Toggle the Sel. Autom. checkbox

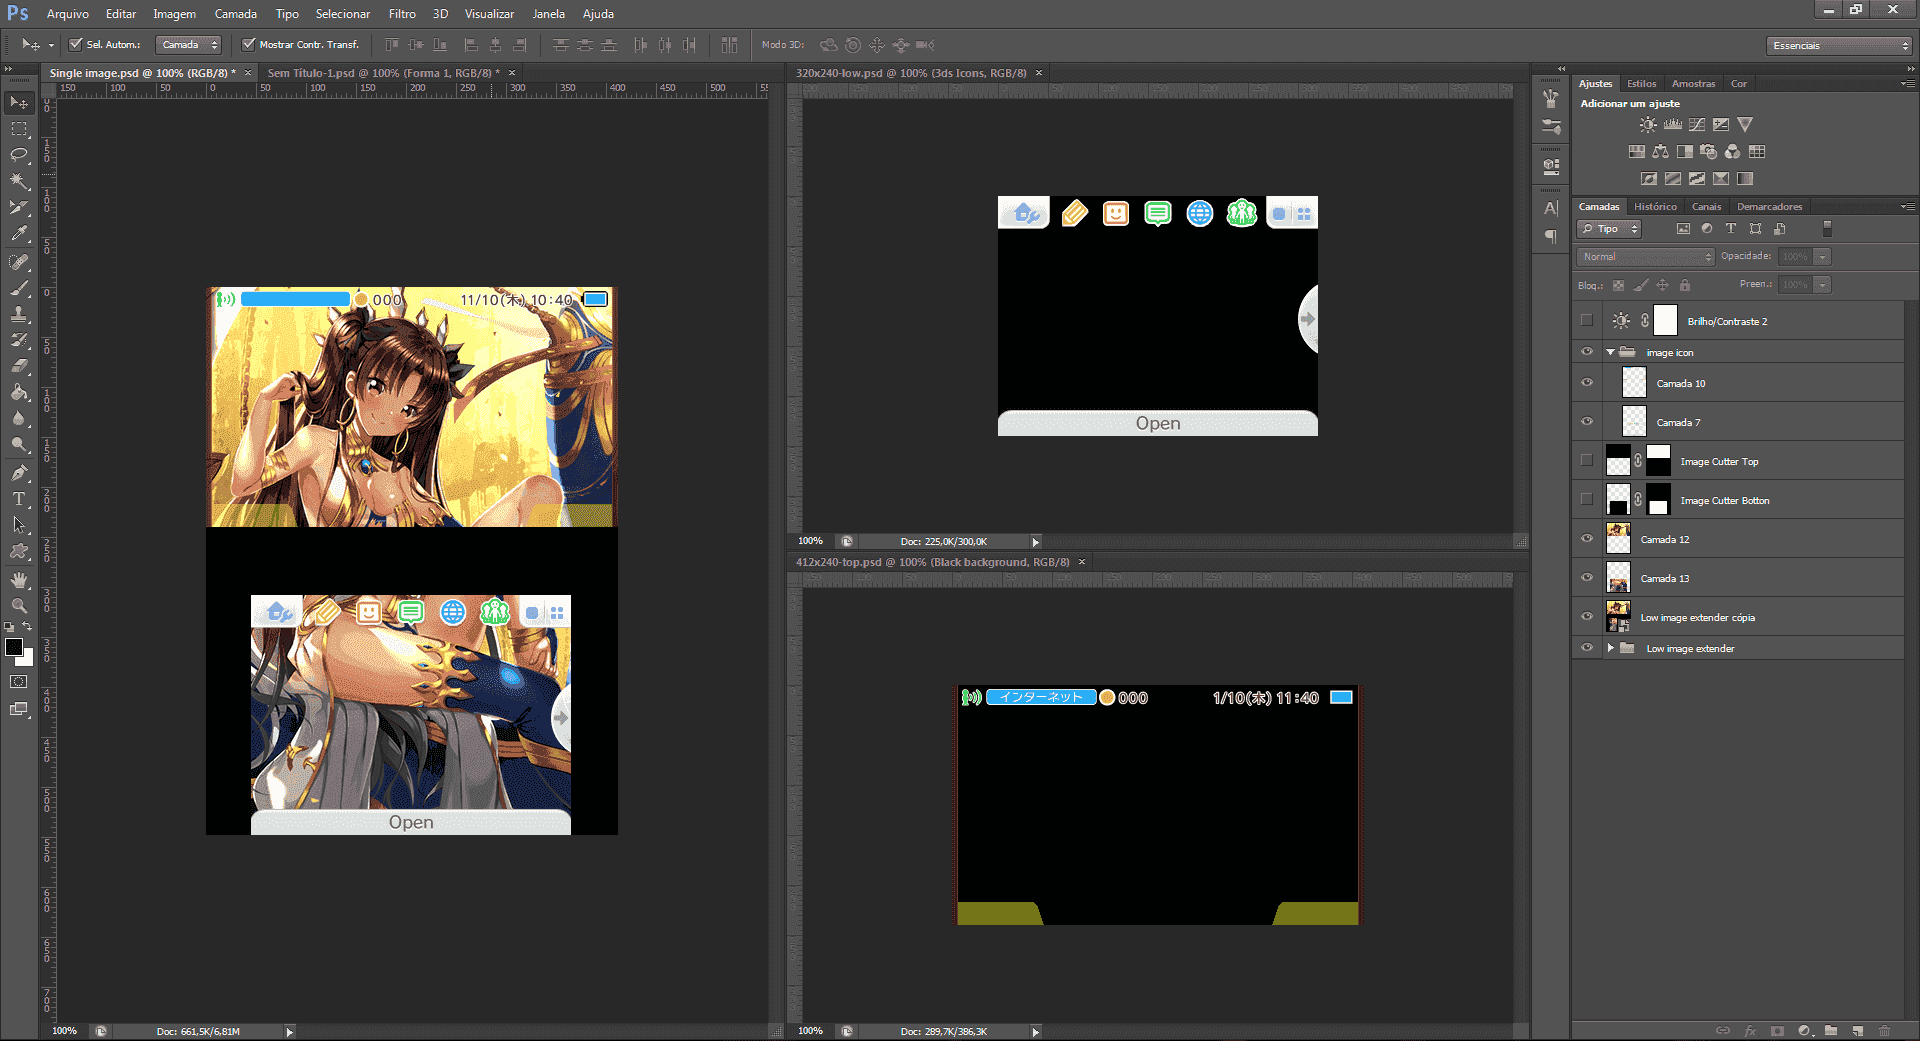(75, 44)
